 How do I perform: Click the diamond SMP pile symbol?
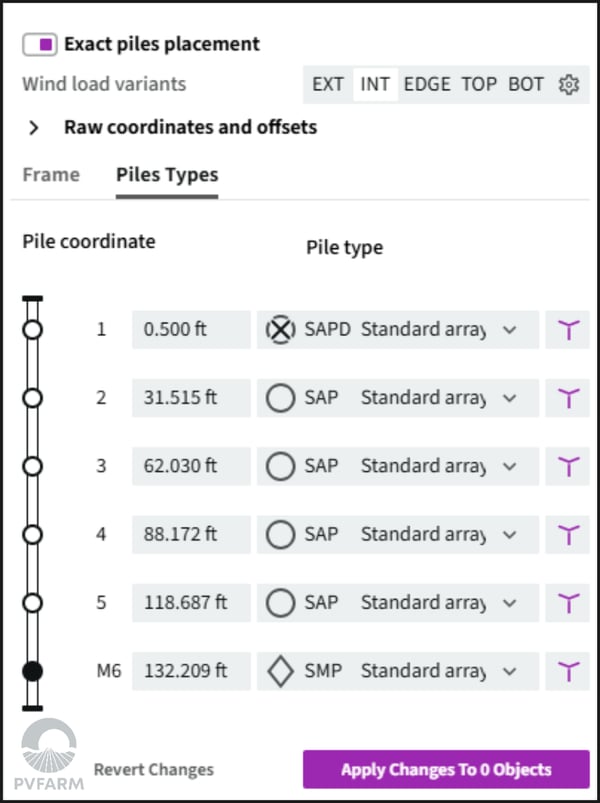280,671
